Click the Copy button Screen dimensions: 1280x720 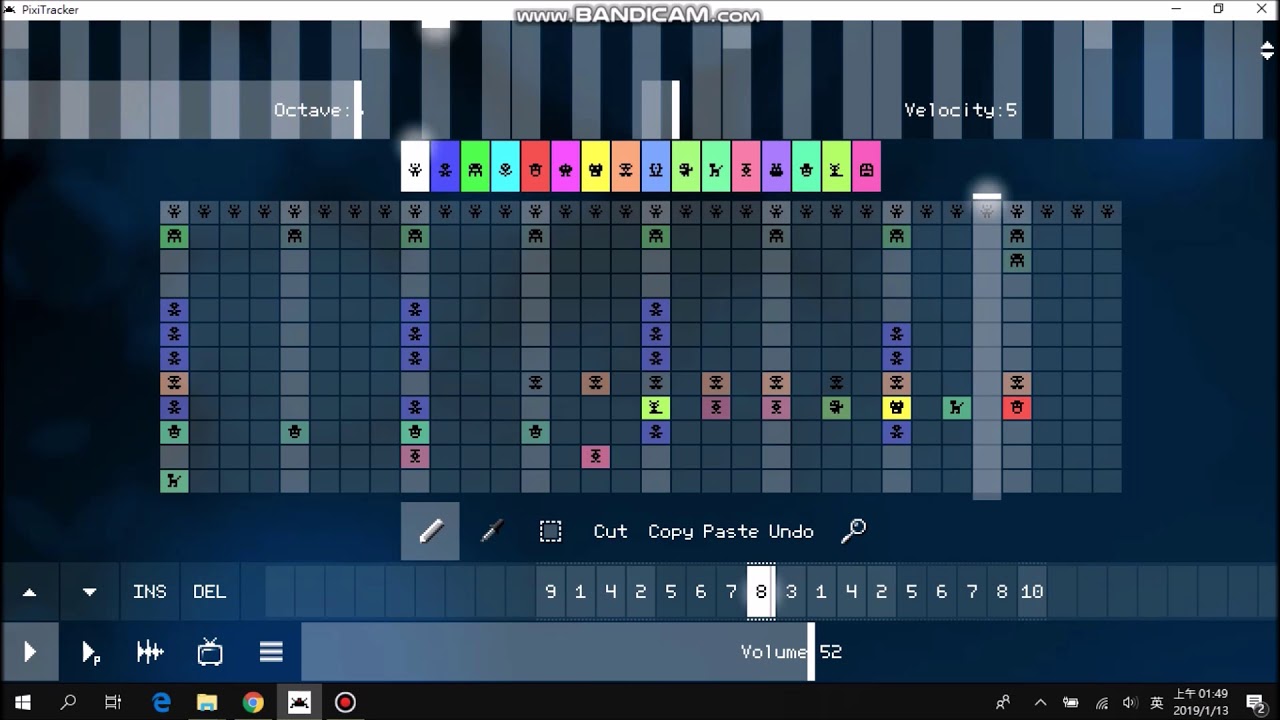[x=671, y=532]
